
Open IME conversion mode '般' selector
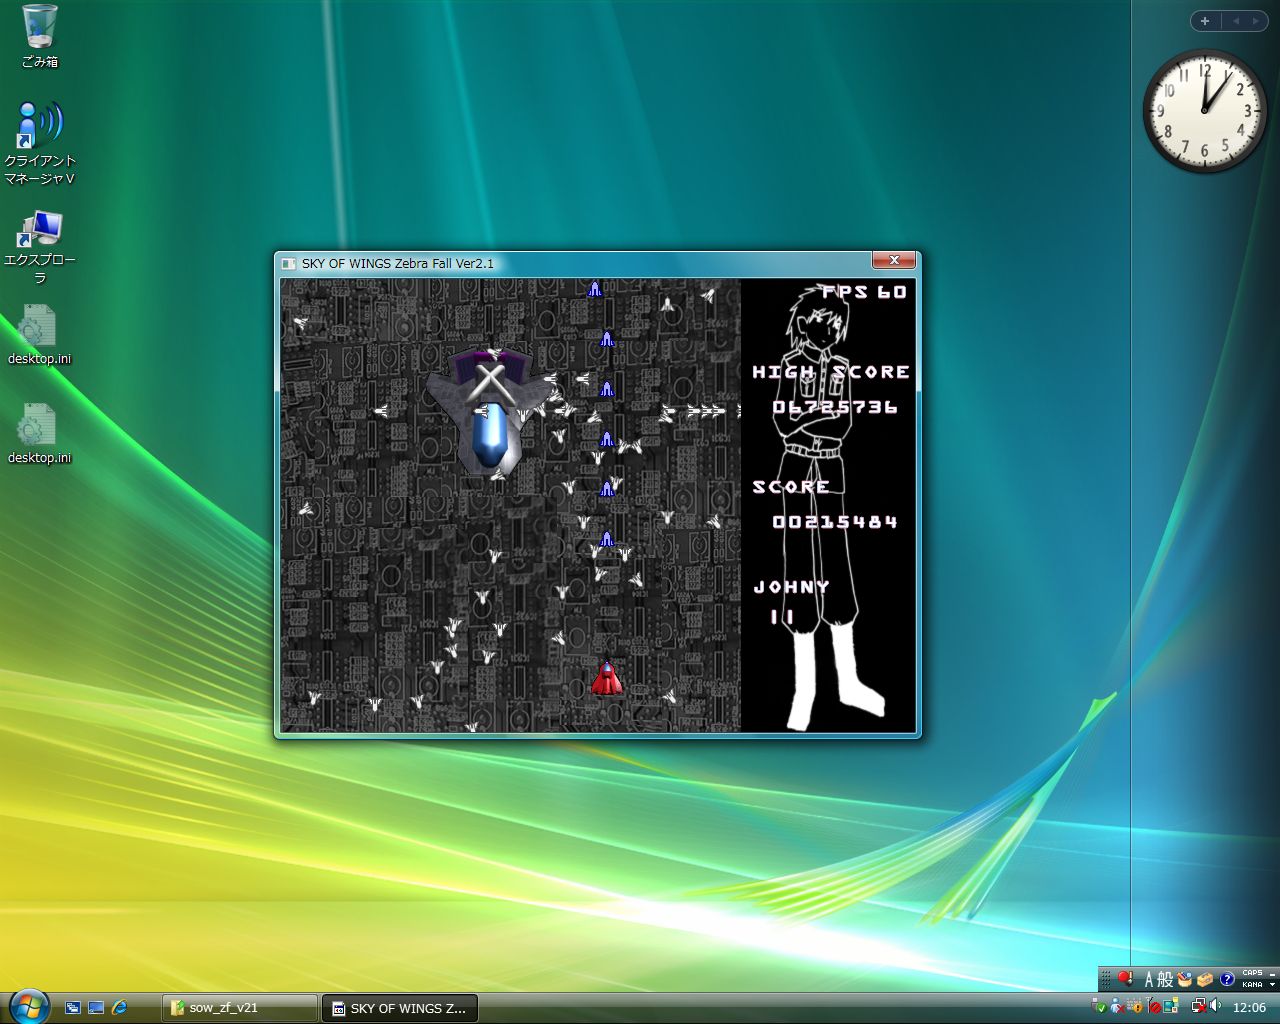[1165, 980]
